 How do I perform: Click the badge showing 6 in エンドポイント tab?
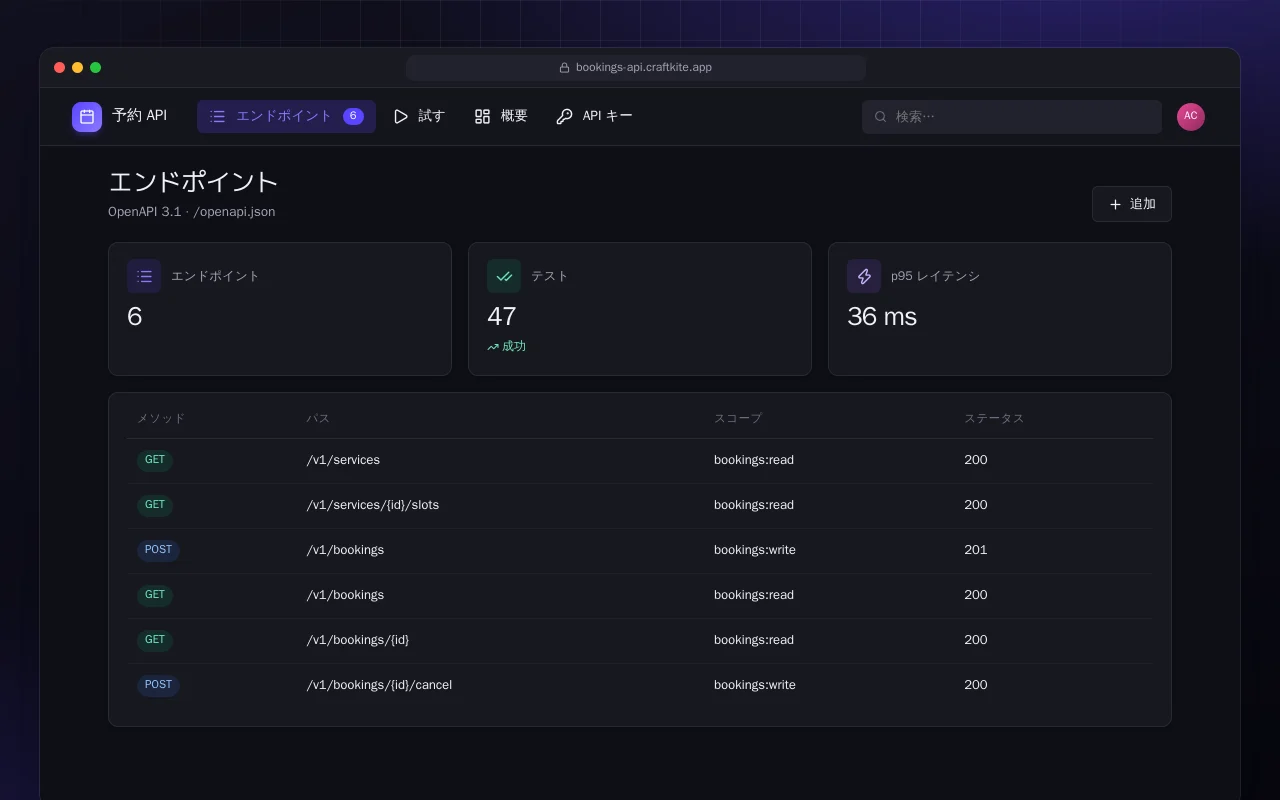[x=353, y=116]
